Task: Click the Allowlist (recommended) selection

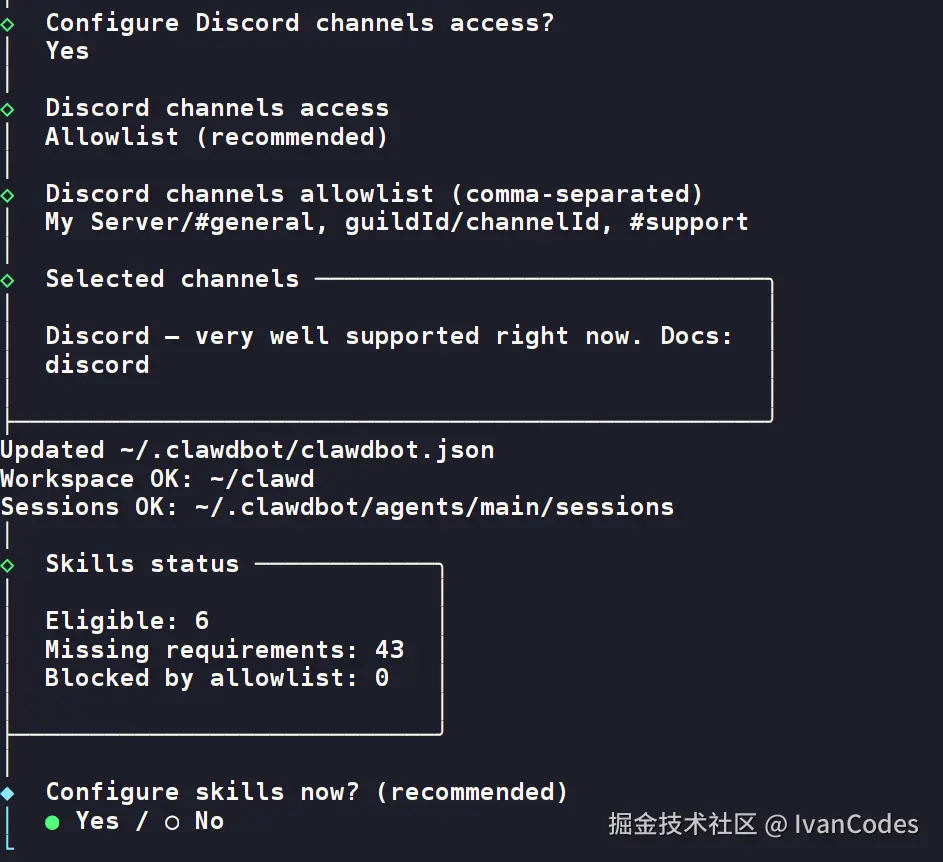Action: (216, 136)
